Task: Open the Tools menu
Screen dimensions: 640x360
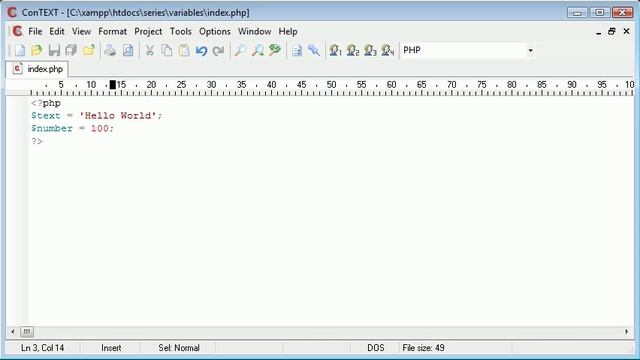Action: point(180,31)
